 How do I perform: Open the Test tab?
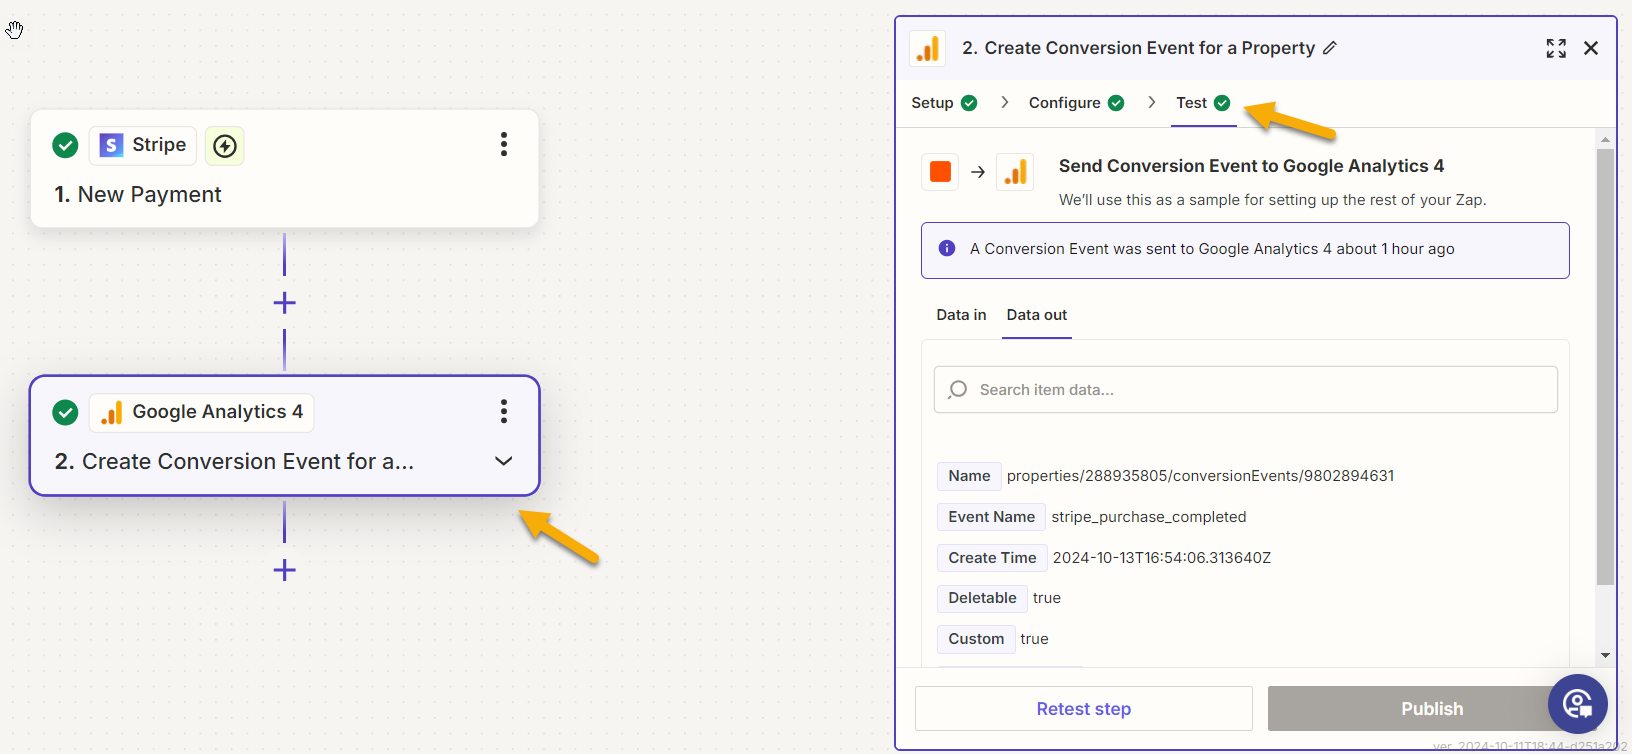point(1203,103)
